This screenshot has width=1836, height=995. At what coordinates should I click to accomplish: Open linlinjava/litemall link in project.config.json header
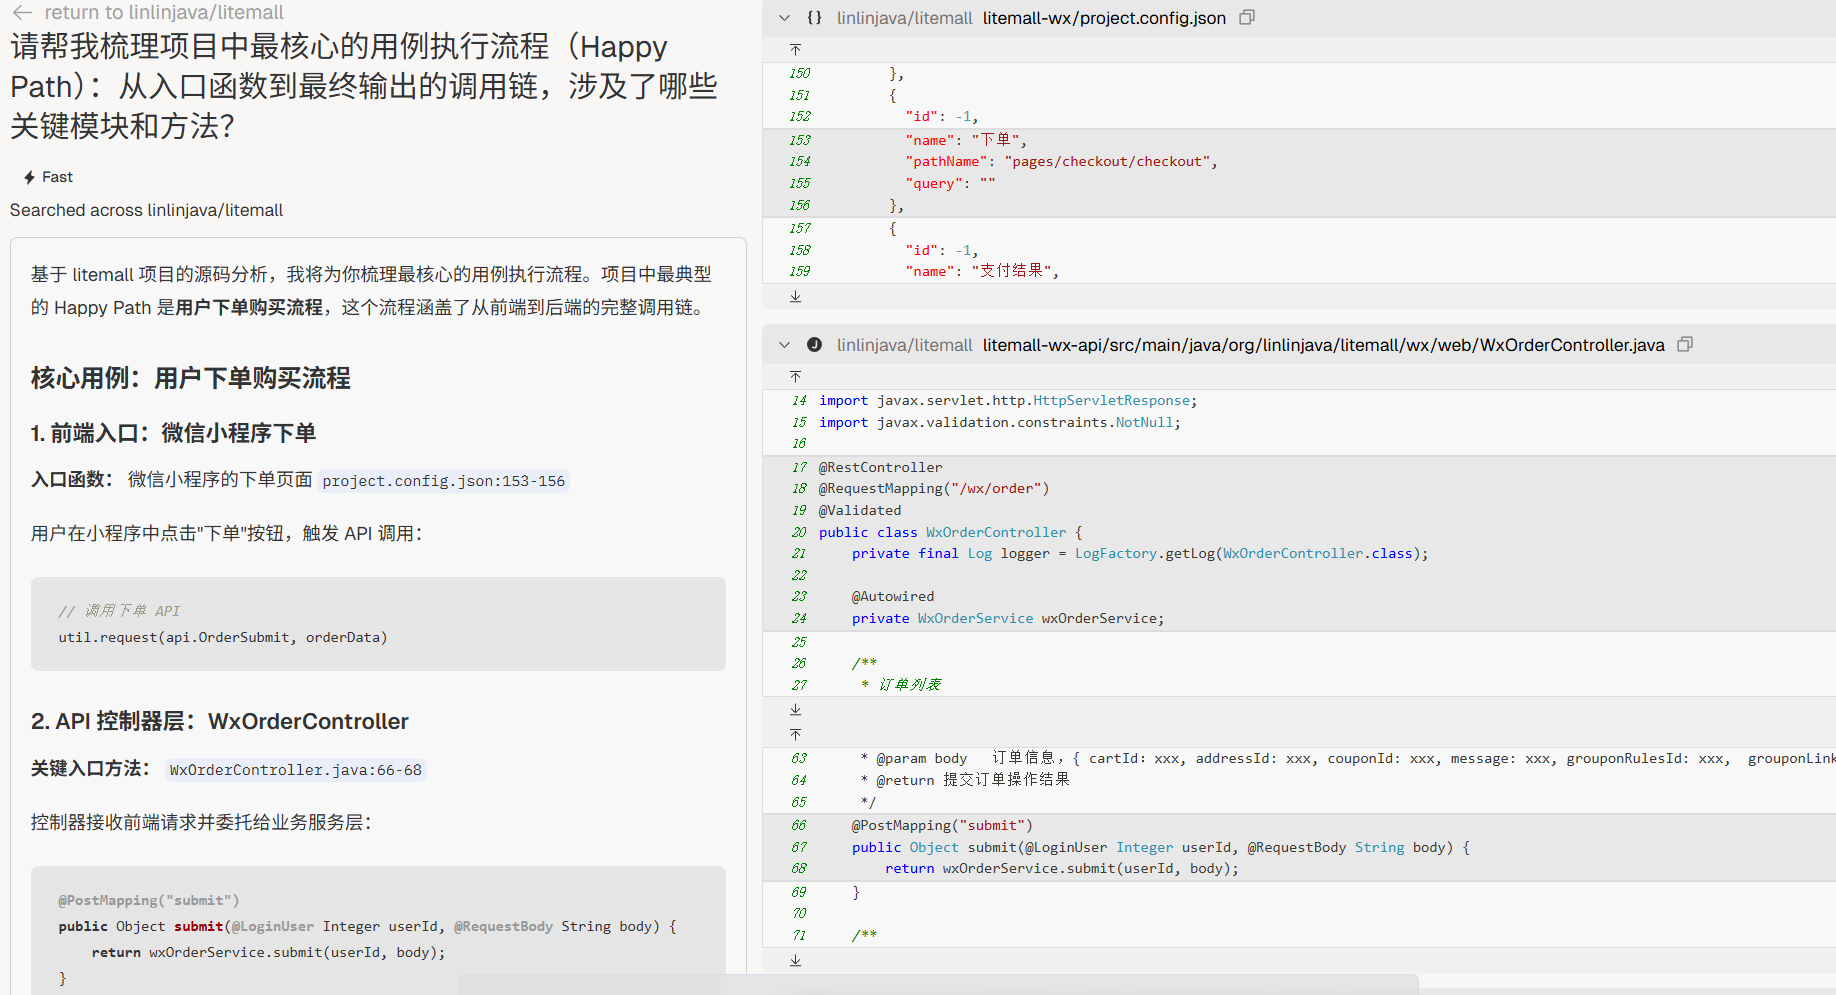904,18
